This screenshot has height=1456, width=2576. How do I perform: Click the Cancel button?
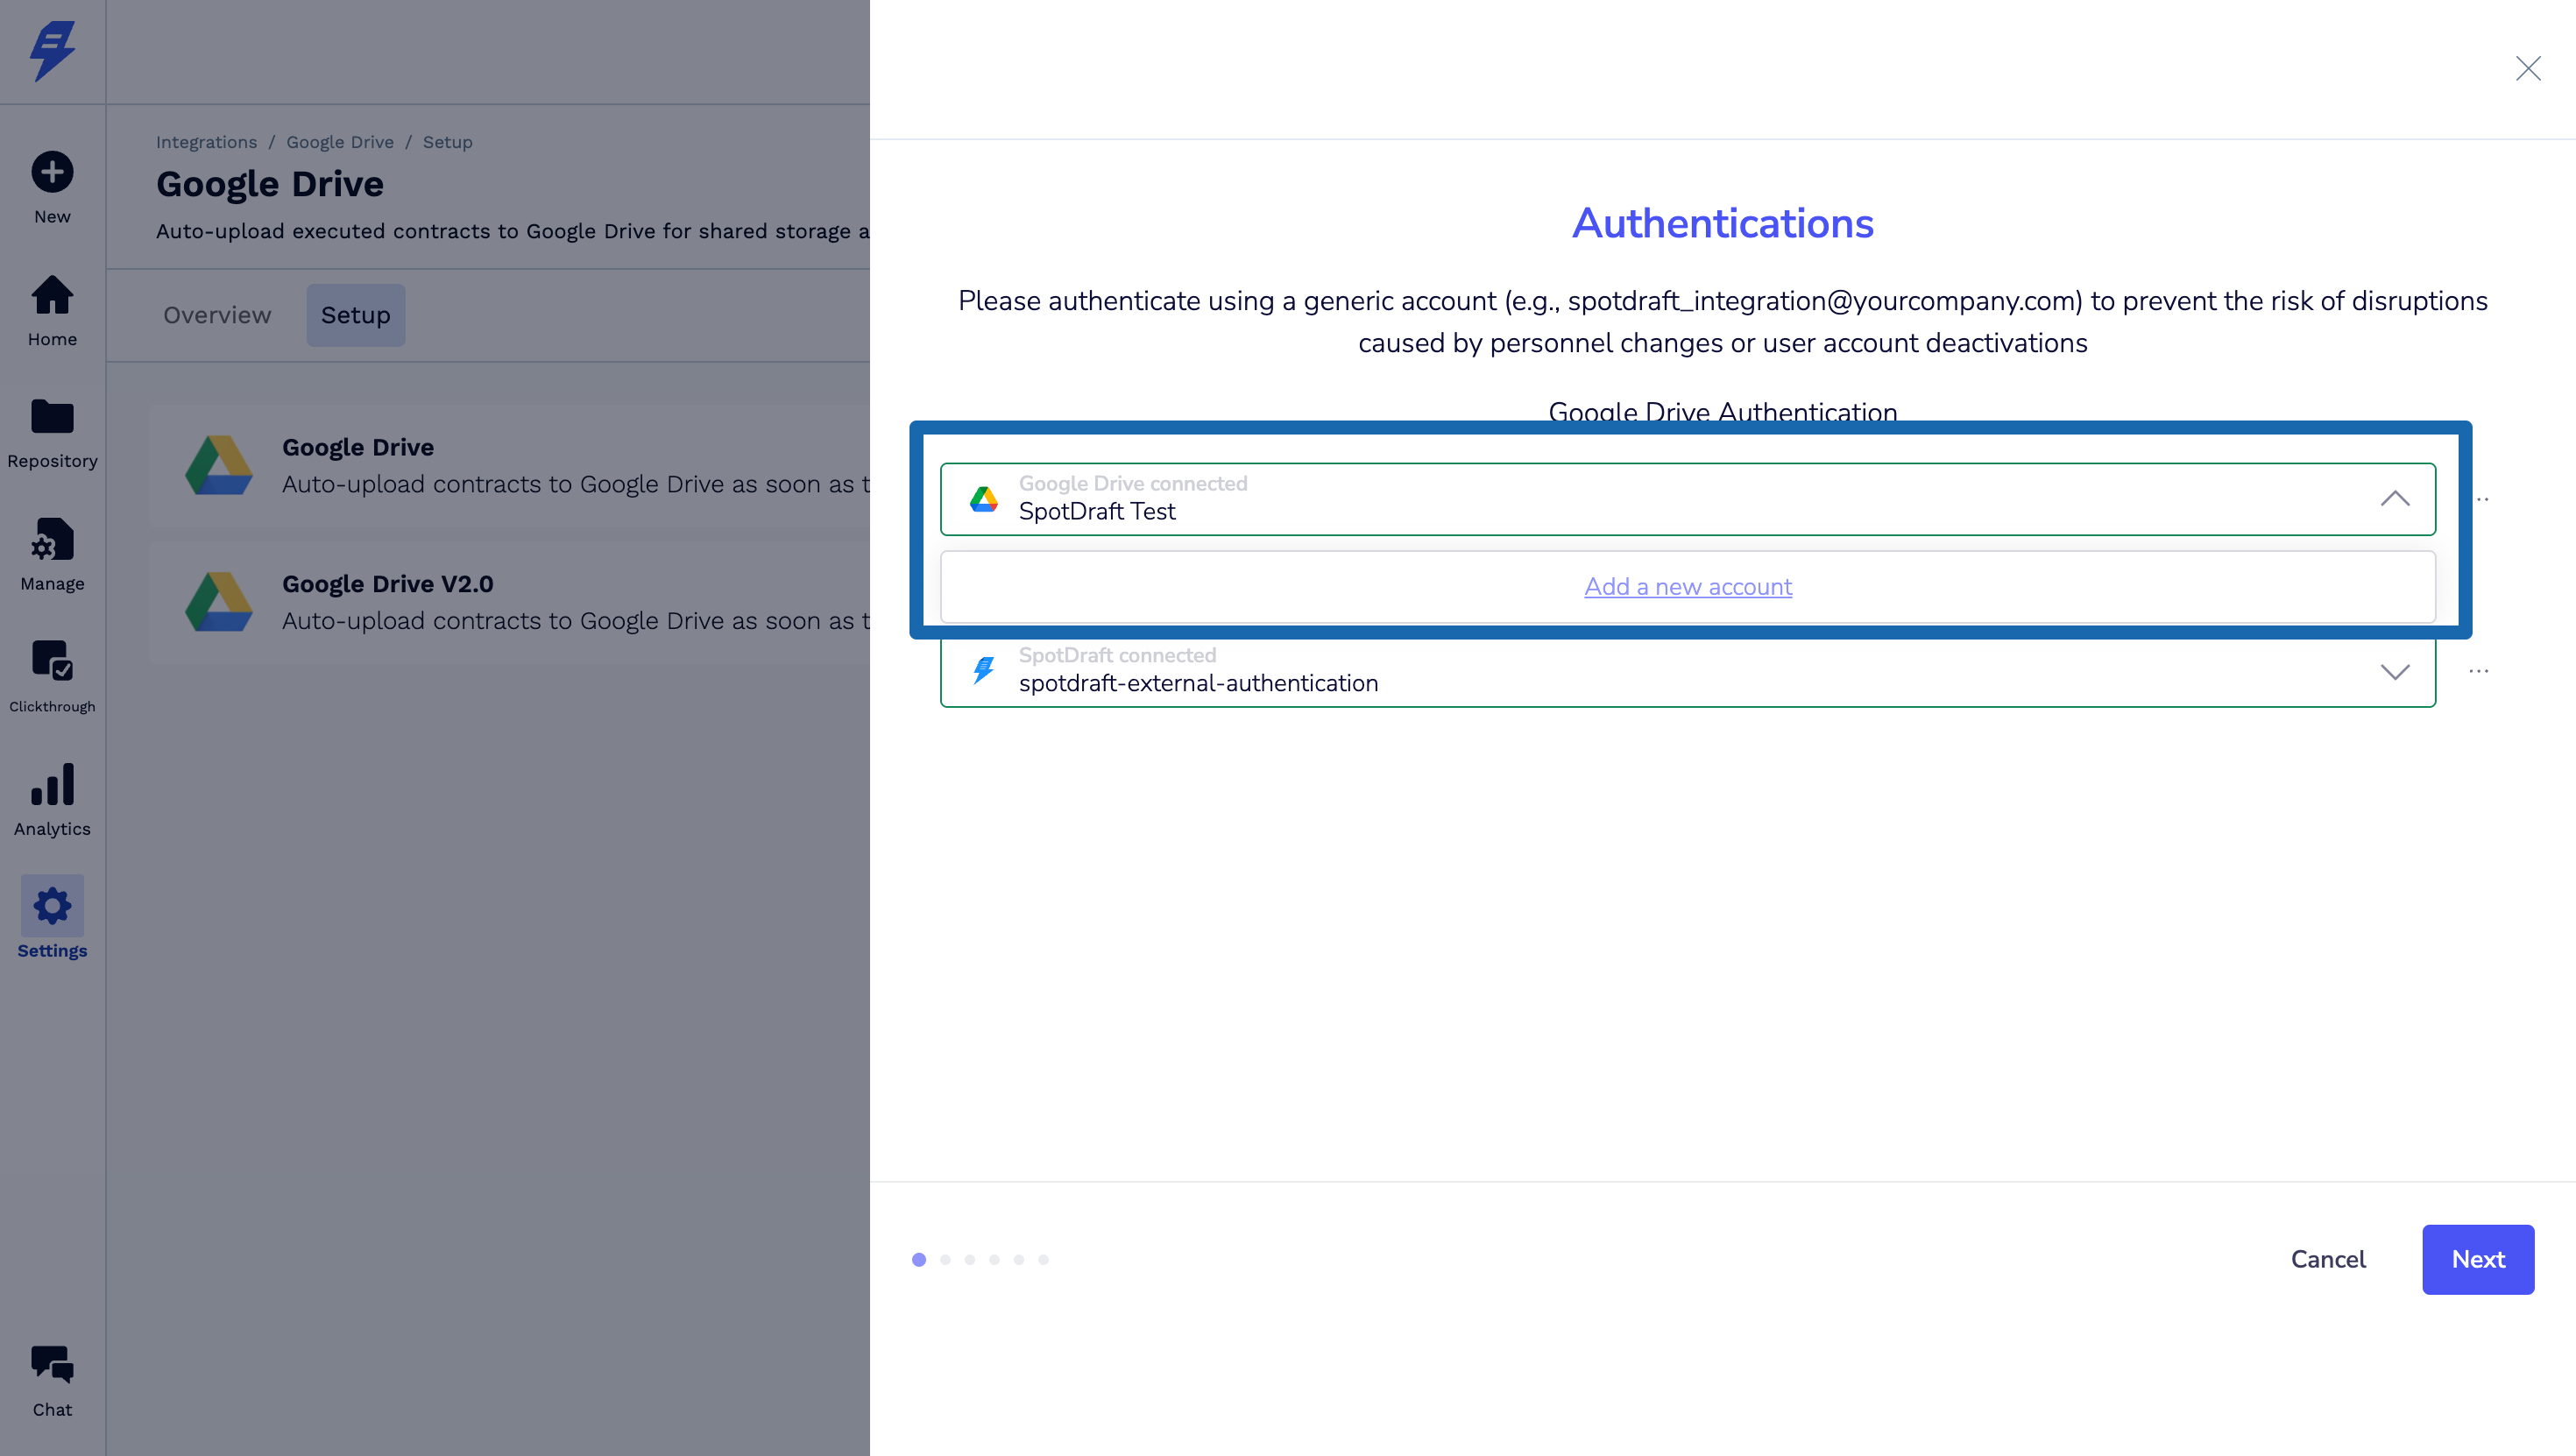pos(2327,1259)
